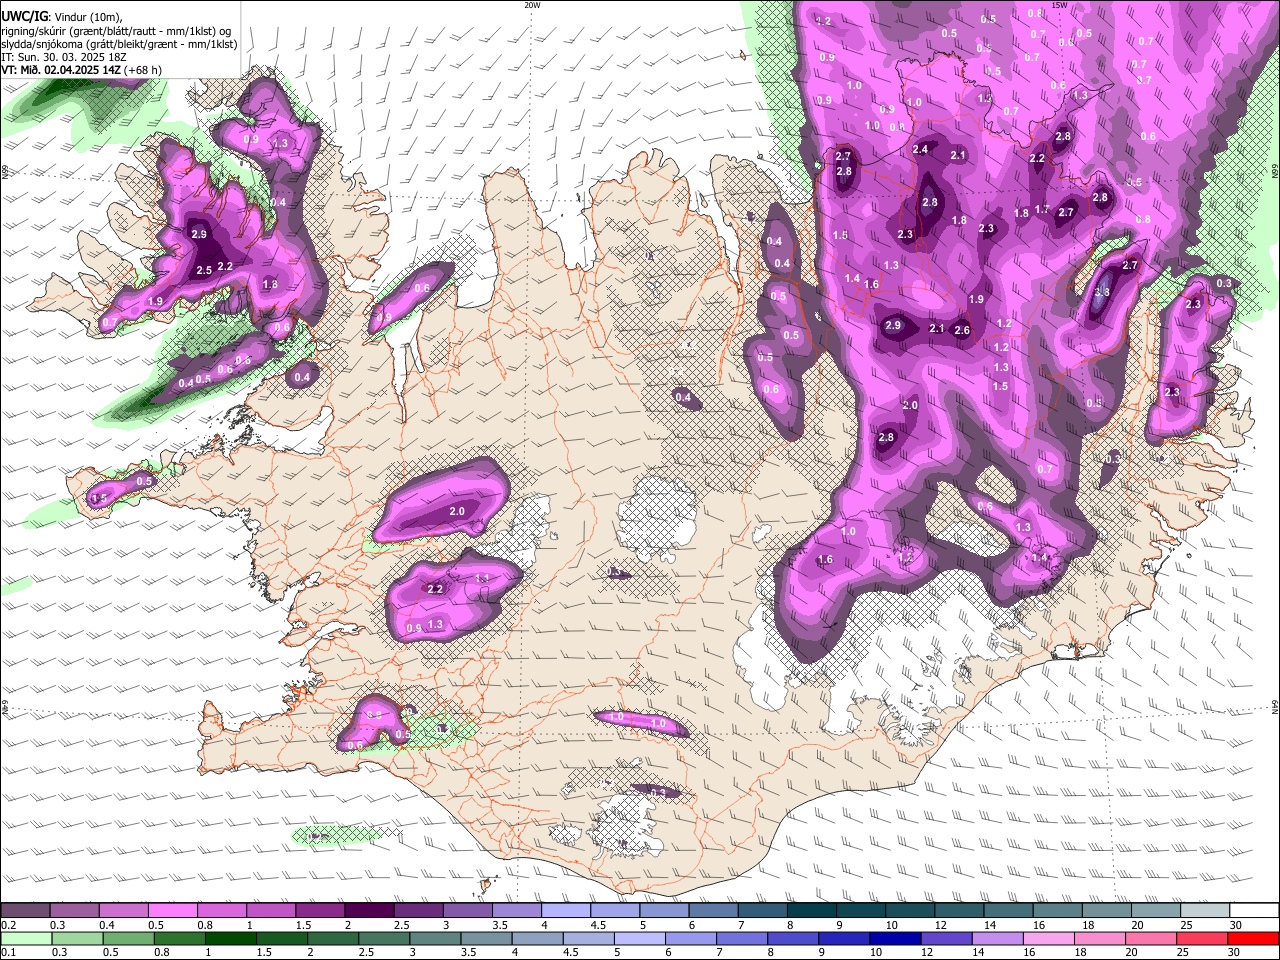The height and width of the screenshot is (960, 1280).
Task: Click the 'VT: Mið. 02.04.2025 14Z (+68 h)' line
Action: 82,70
